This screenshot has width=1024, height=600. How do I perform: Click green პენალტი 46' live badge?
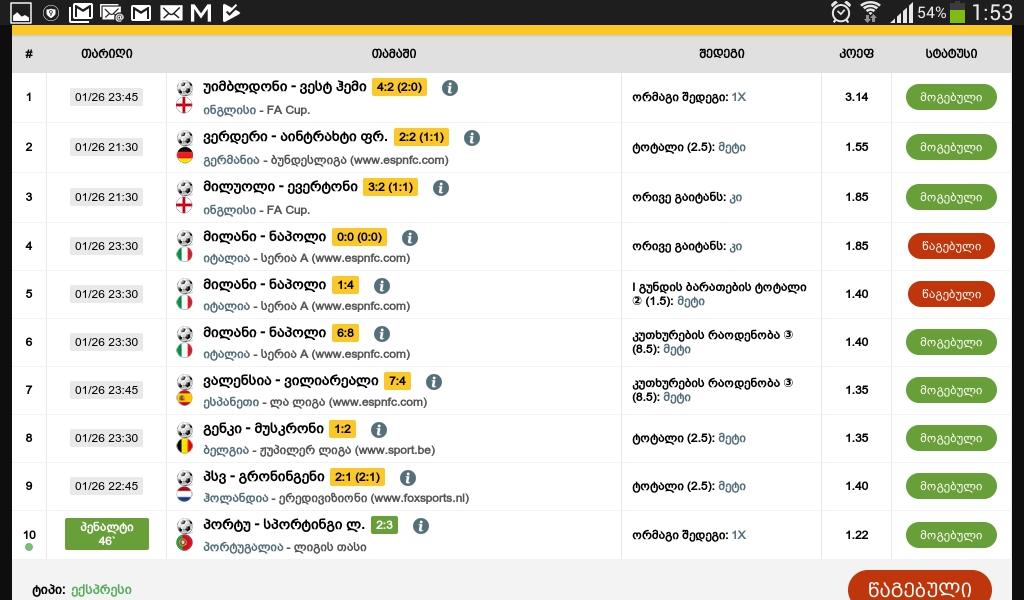click(106, 534)
